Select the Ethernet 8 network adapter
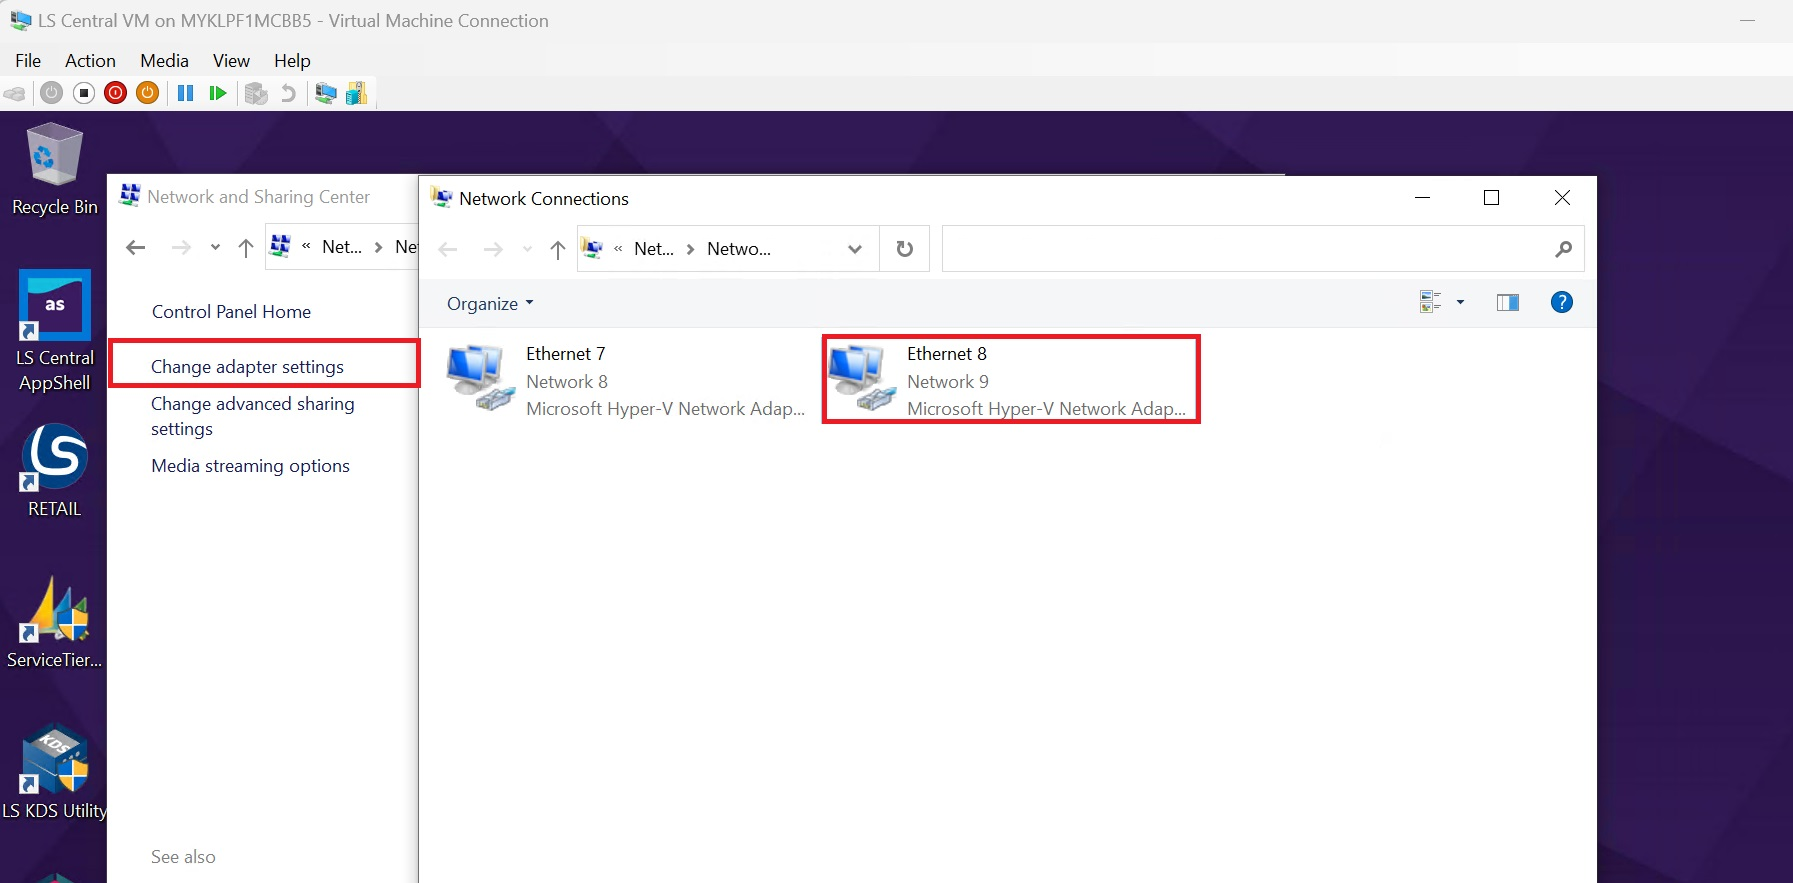This screenshot has height=883, width=1793. click(1010, 380)
